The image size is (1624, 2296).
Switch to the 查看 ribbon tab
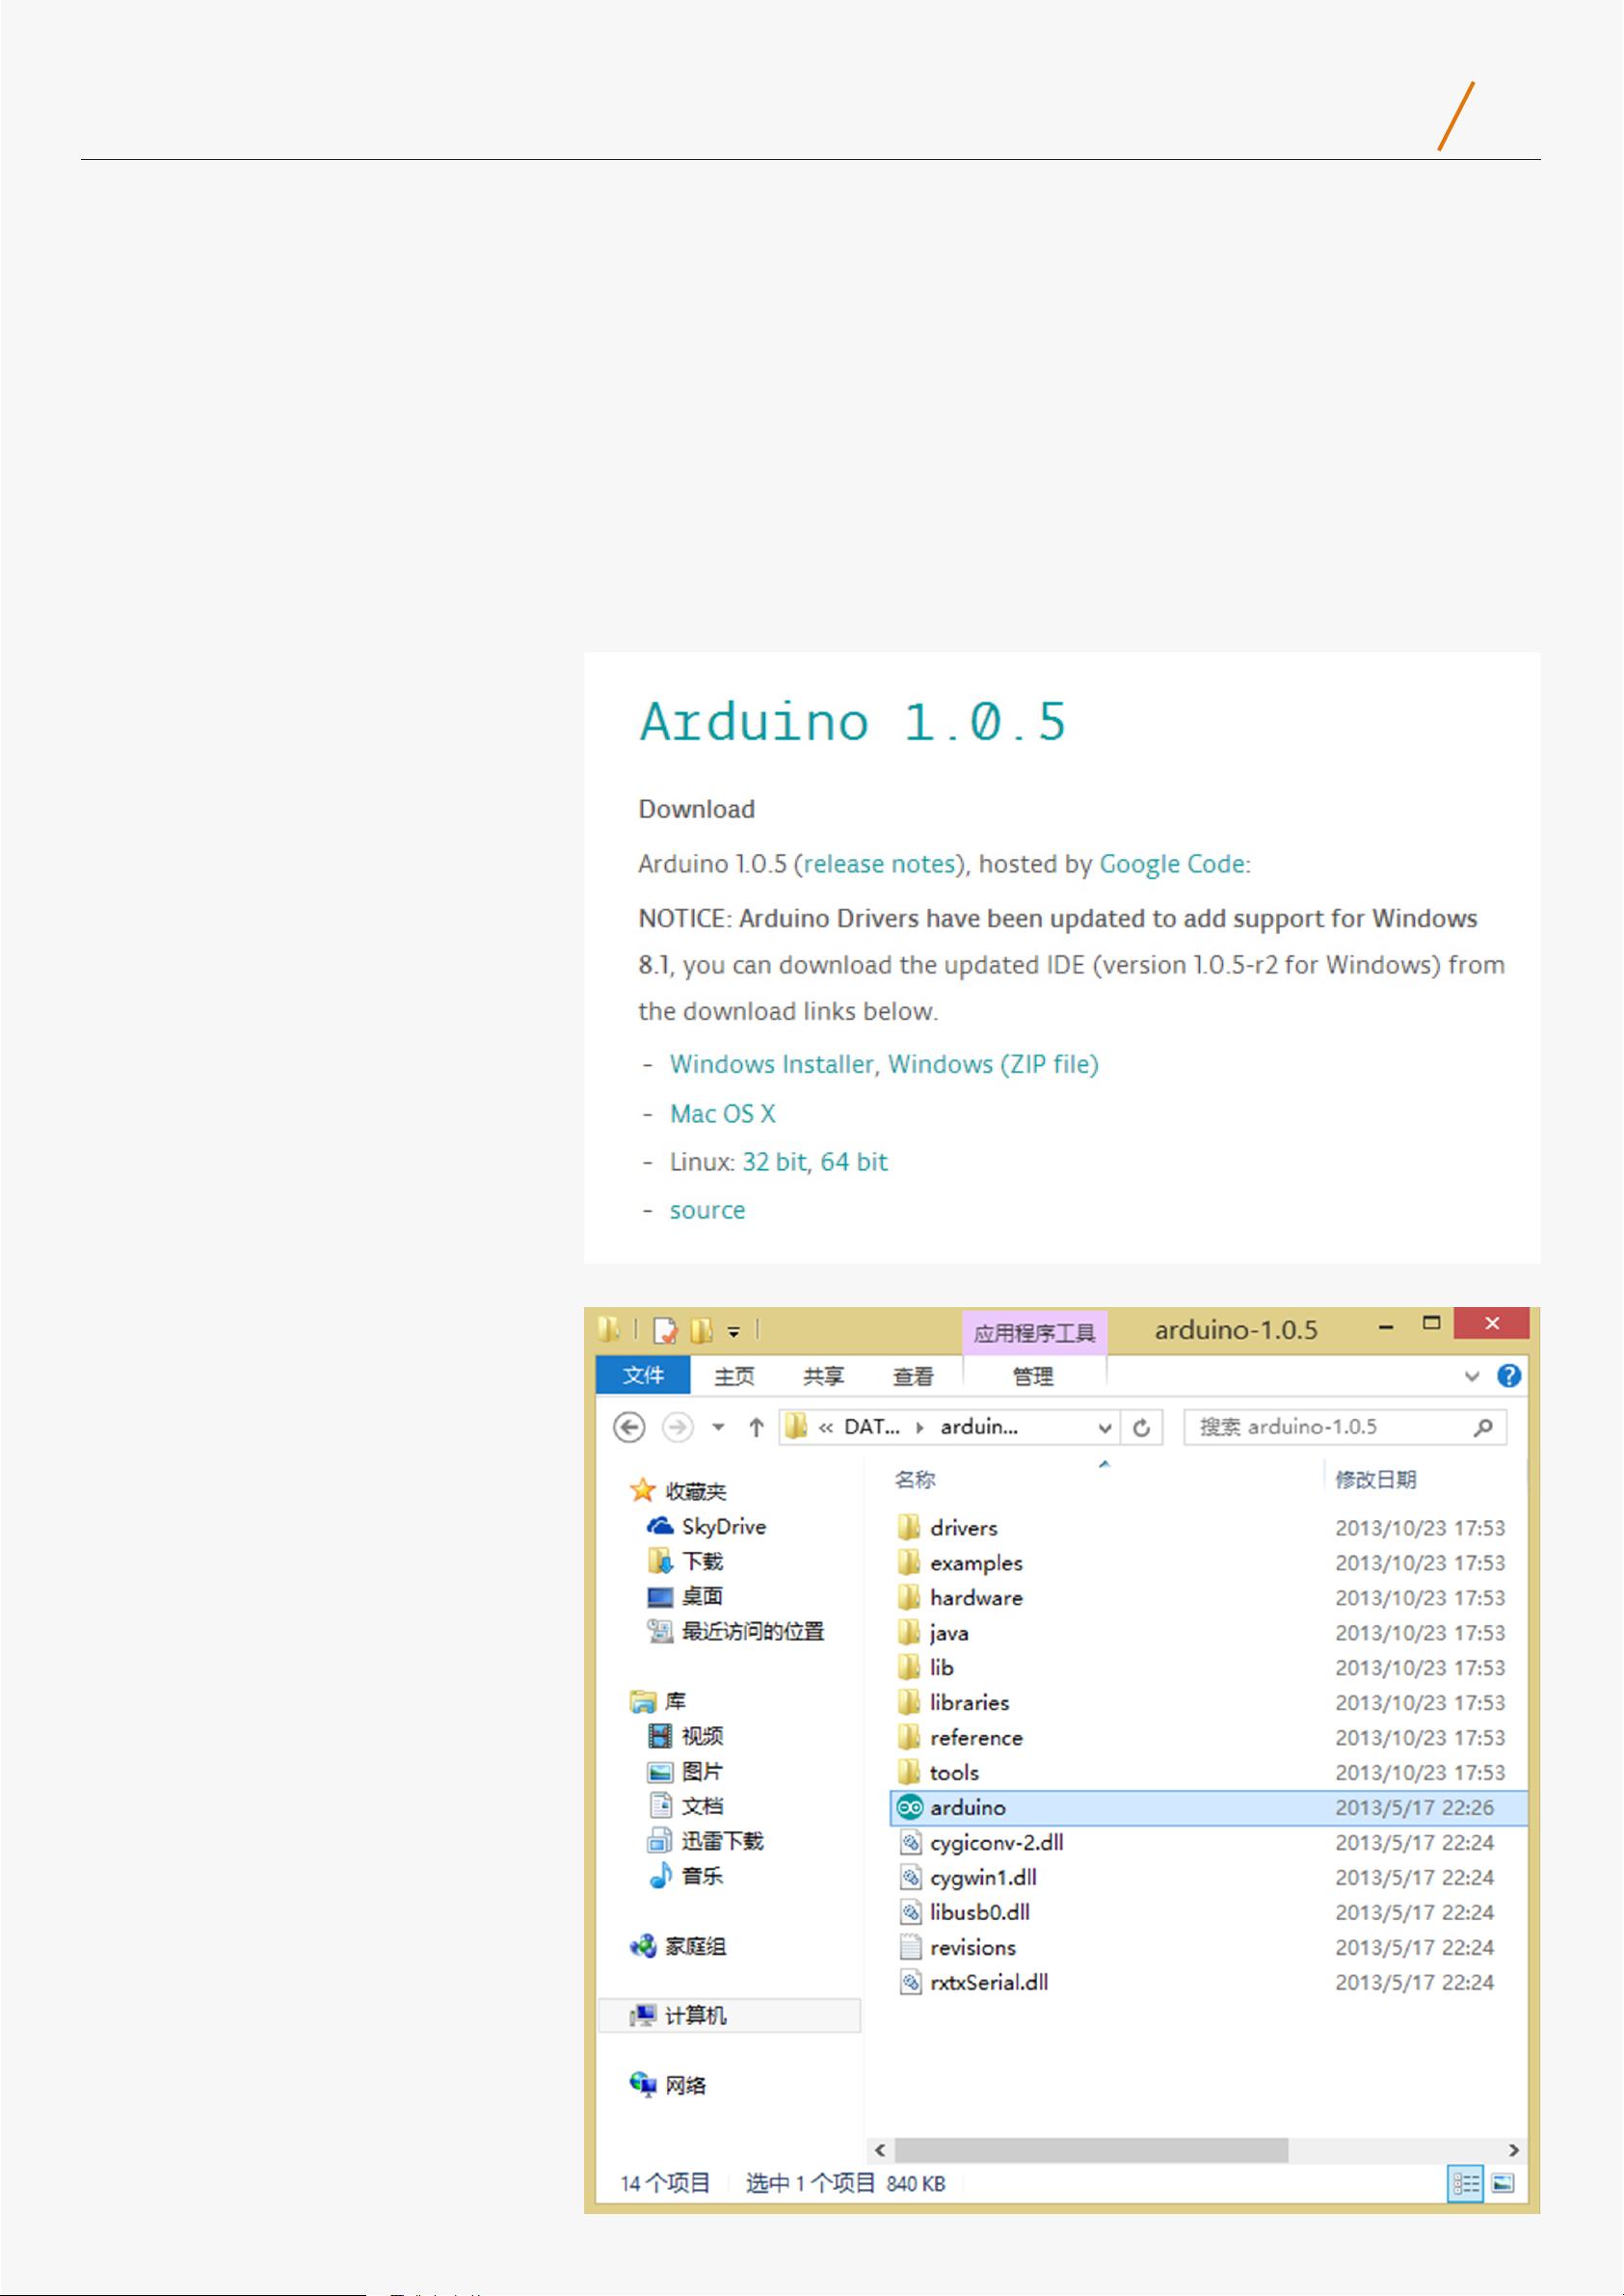tap(912, 1376)
